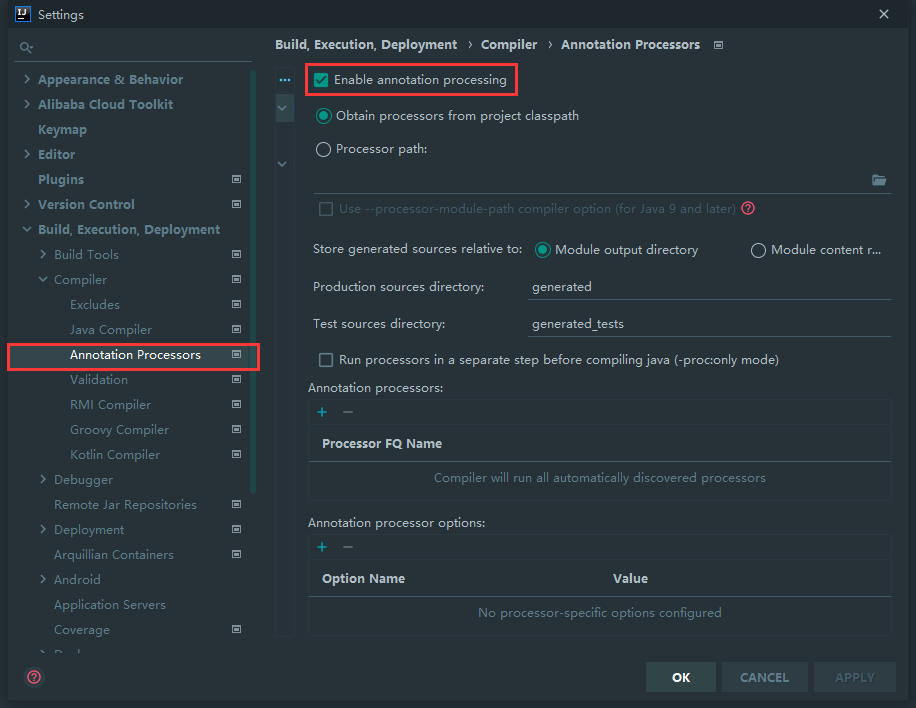Click the add icon under Annotation processors
The image size is (916, 708).
[322, 412]
